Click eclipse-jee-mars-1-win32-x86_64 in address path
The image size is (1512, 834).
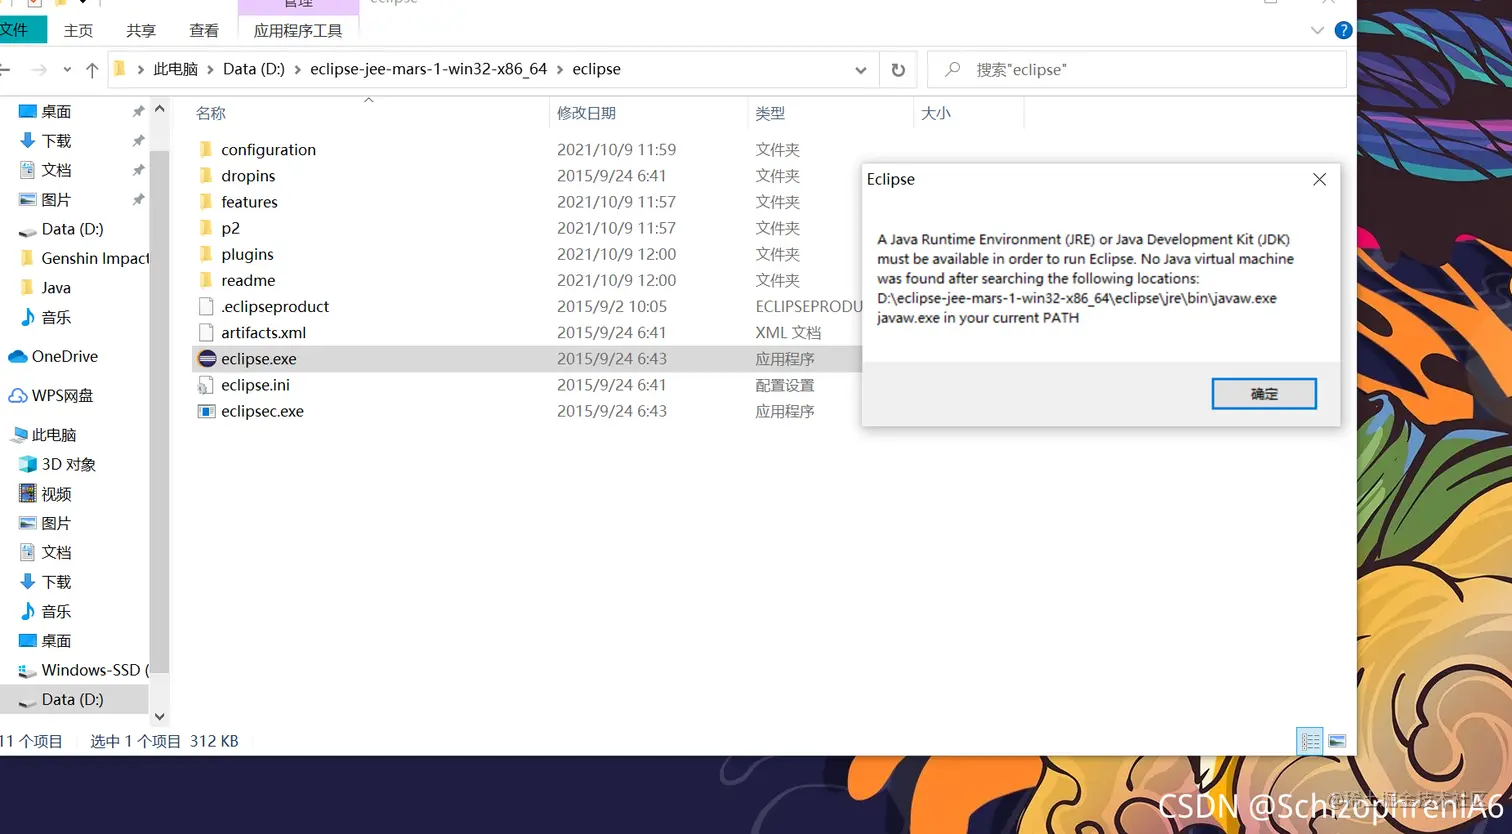tap(429, 70)
